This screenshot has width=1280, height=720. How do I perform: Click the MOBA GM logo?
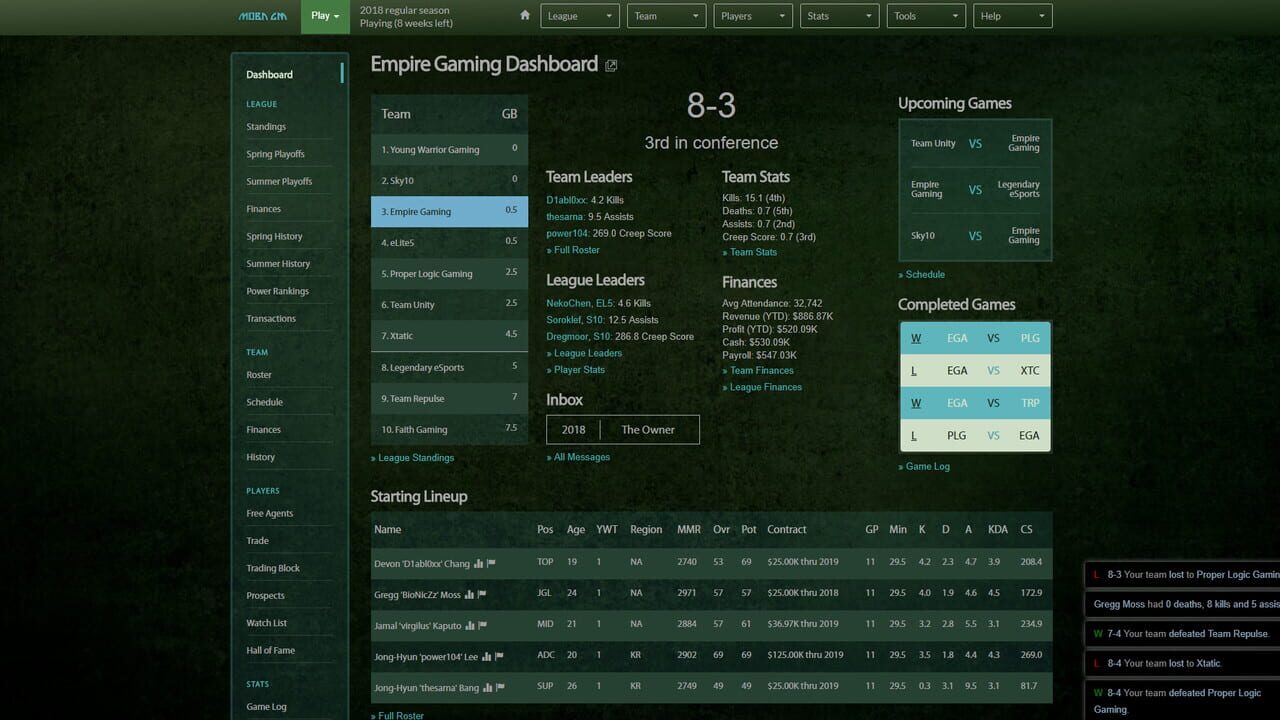point(263,16)
